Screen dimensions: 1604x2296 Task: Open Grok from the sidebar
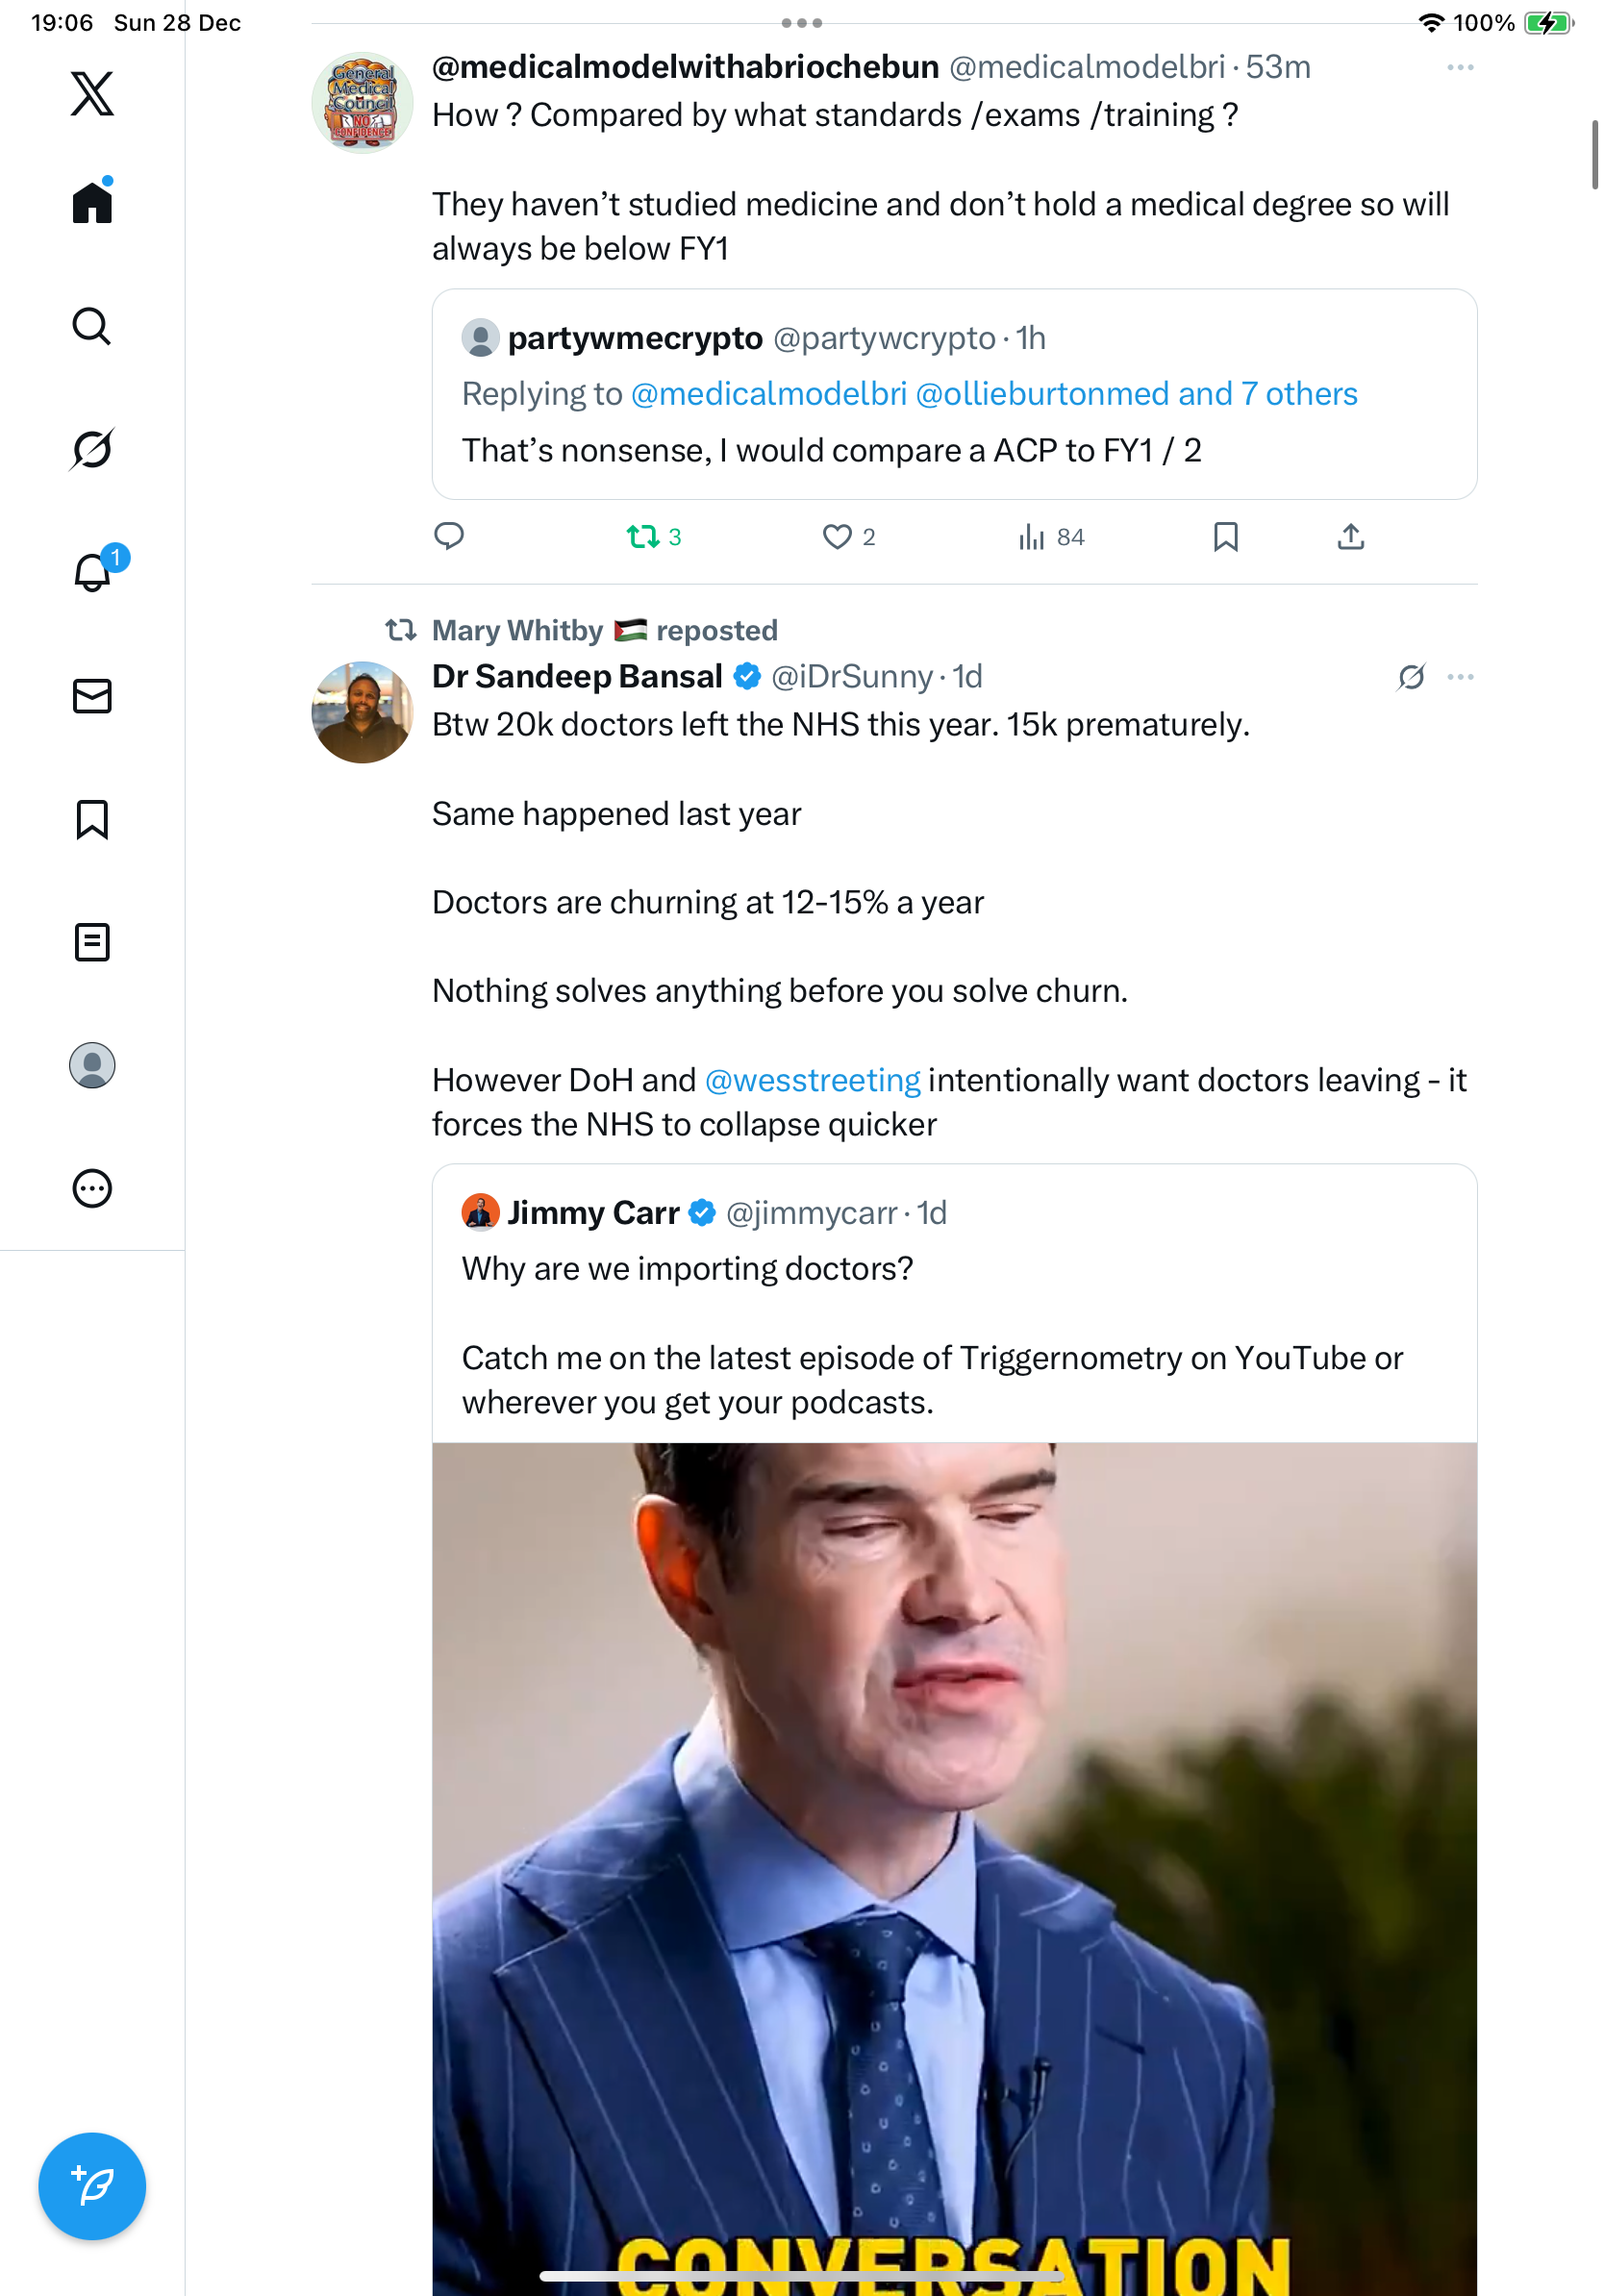point(92,449)
